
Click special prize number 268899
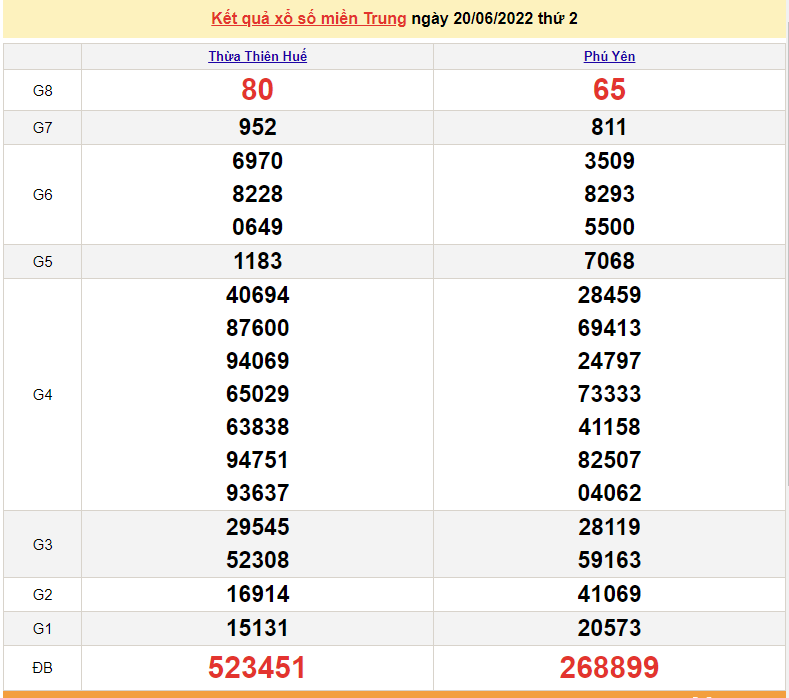pos(609,667)
